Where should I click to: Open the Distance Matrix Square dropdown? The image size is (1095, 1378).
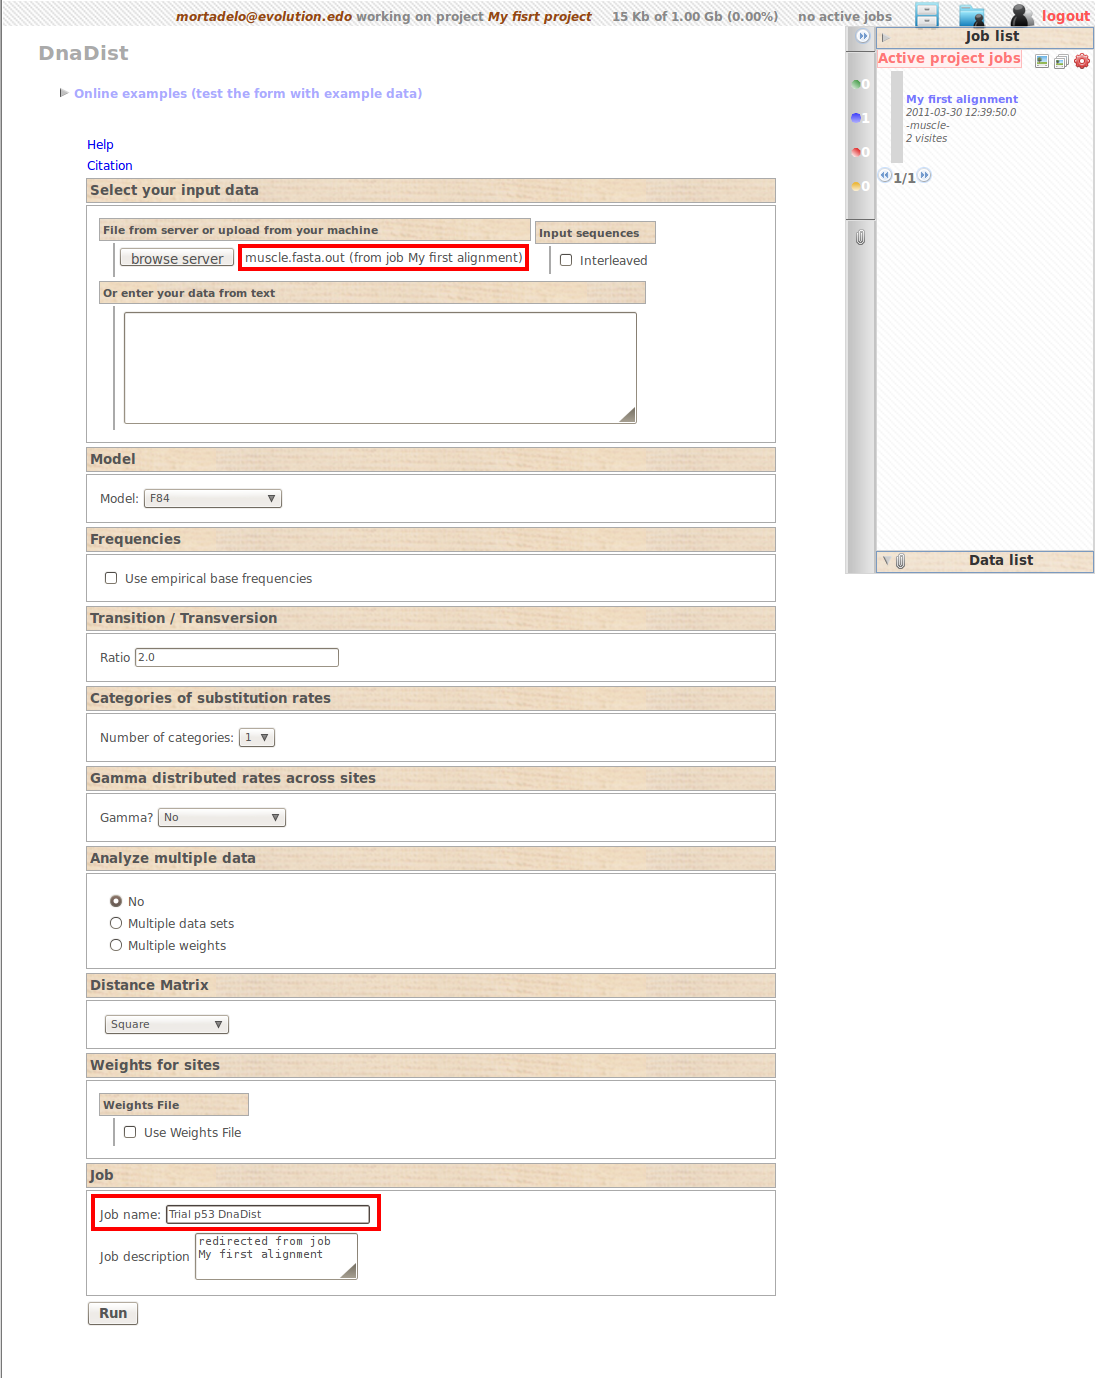(166, 1024)
